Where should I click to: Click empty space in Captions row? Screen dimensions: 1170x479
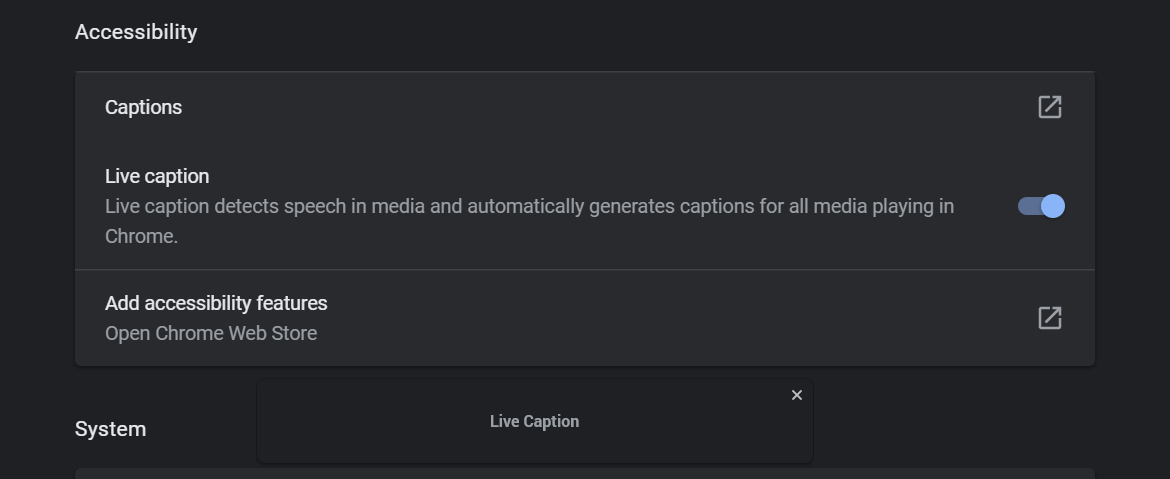pyautogui.click(x=597, y=107)
